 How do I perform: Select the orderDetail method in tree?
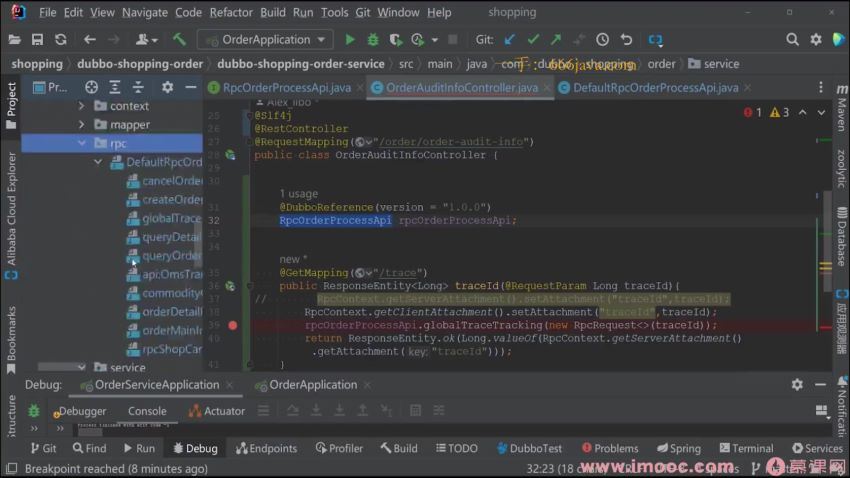click(x=164, y=312)
